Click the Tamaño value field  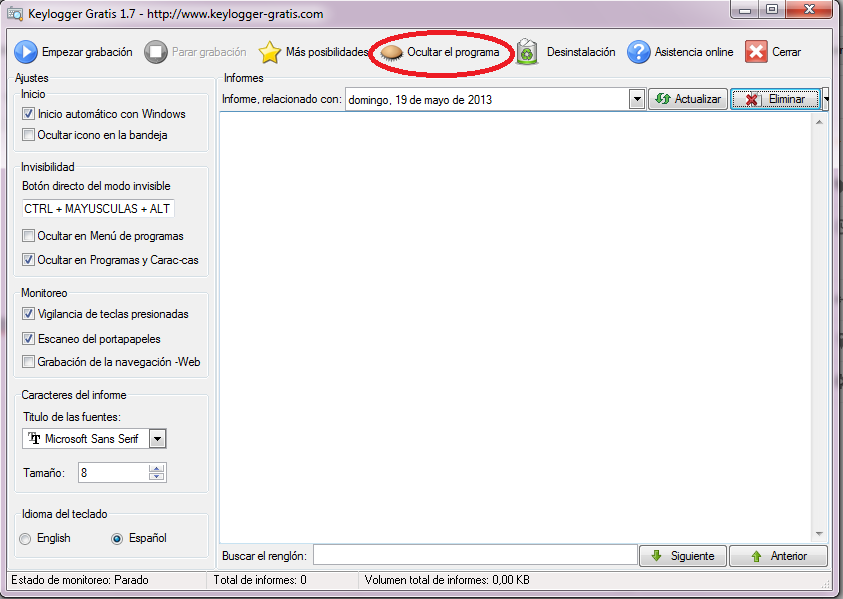[x=113, y=473]
